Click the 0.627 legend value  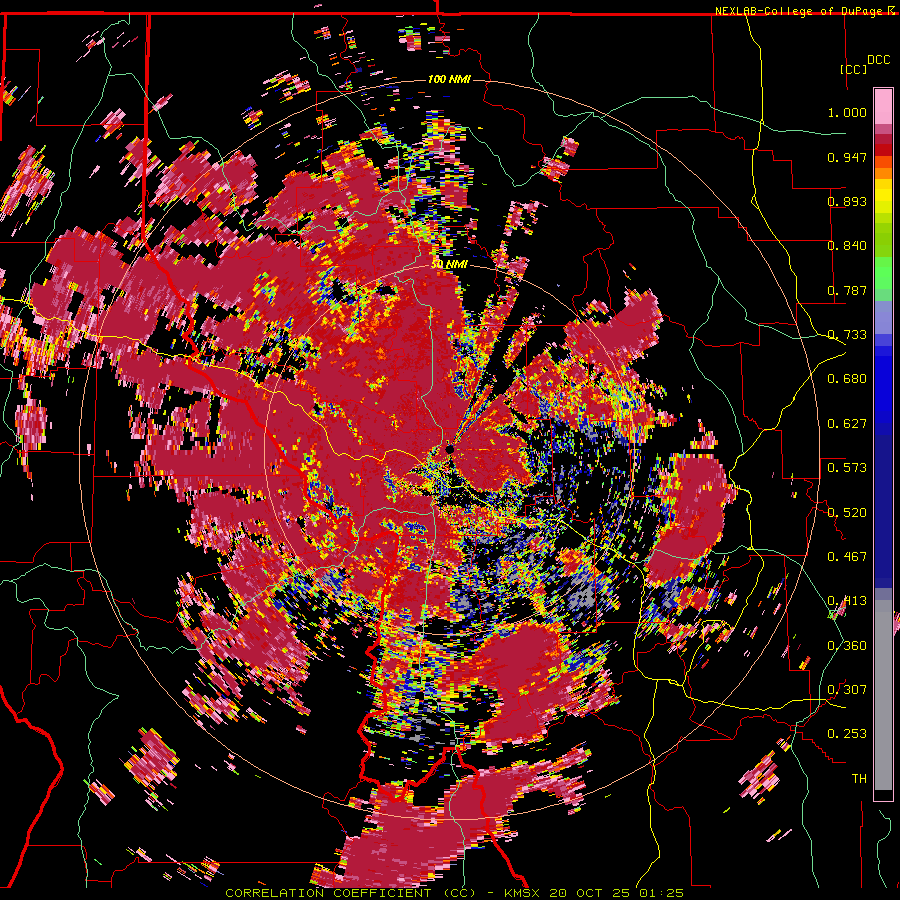(847, 424)
